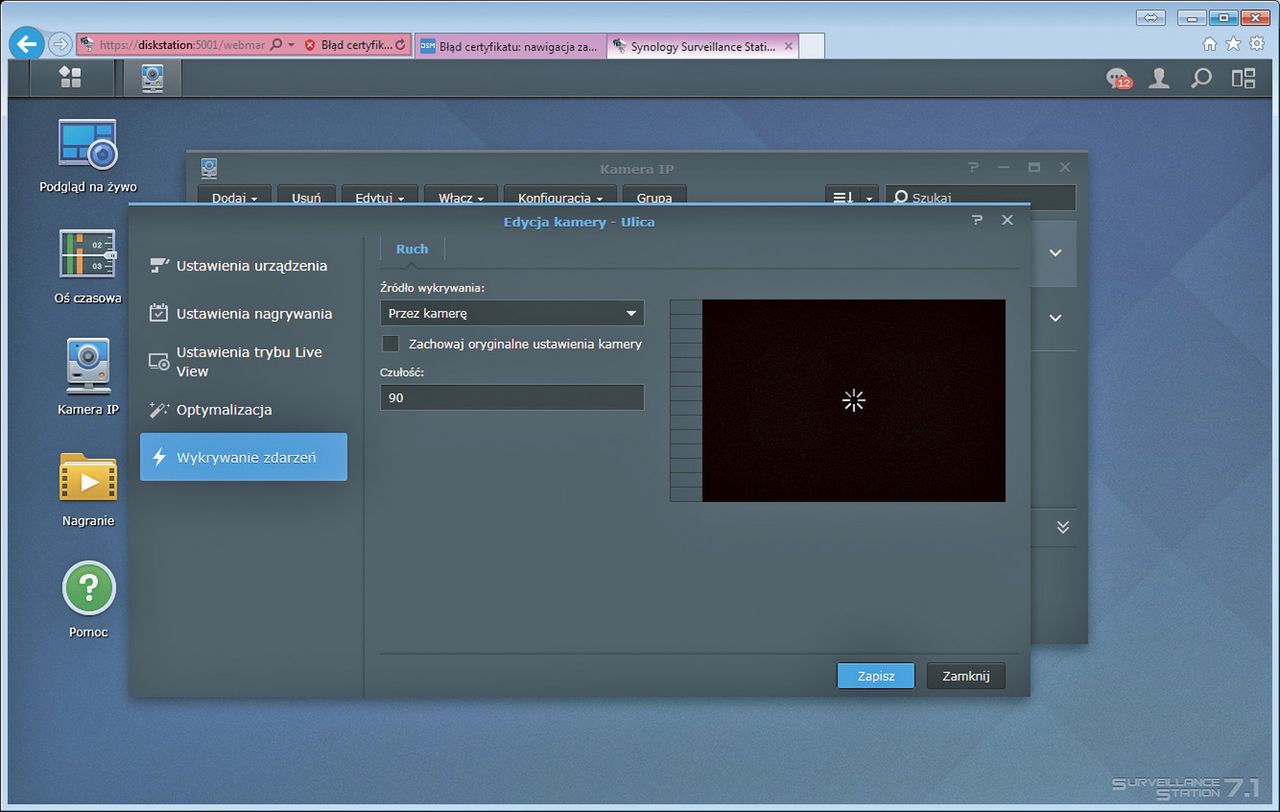Open Źródło wykrywania dropdown Przez kamerę
This screenshot has width=1280, height=812.
pos(512,313)
